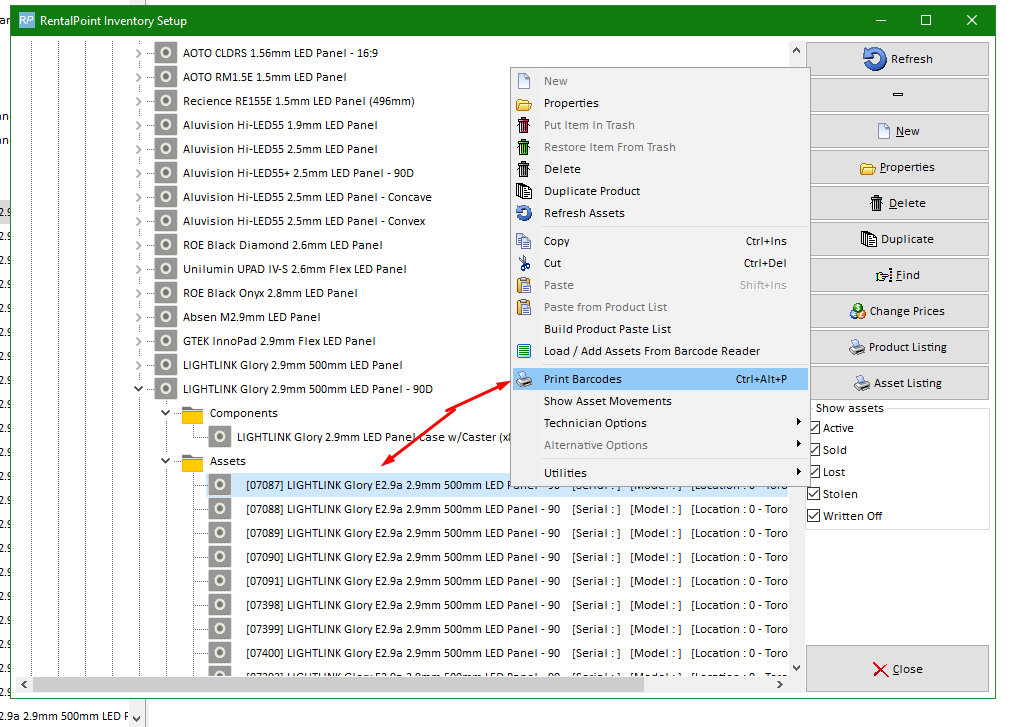Click the Refresh button in side panel
1019x727 pixels.
click(897, 59)
